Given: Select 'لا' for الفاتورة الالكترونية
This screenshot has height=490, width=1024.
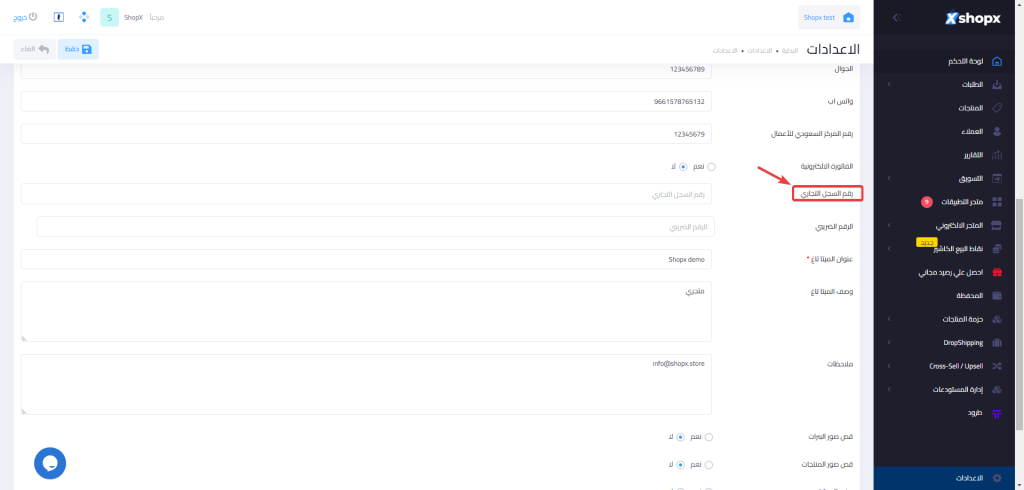Looking at the screenshot, I should coord(683,166).
